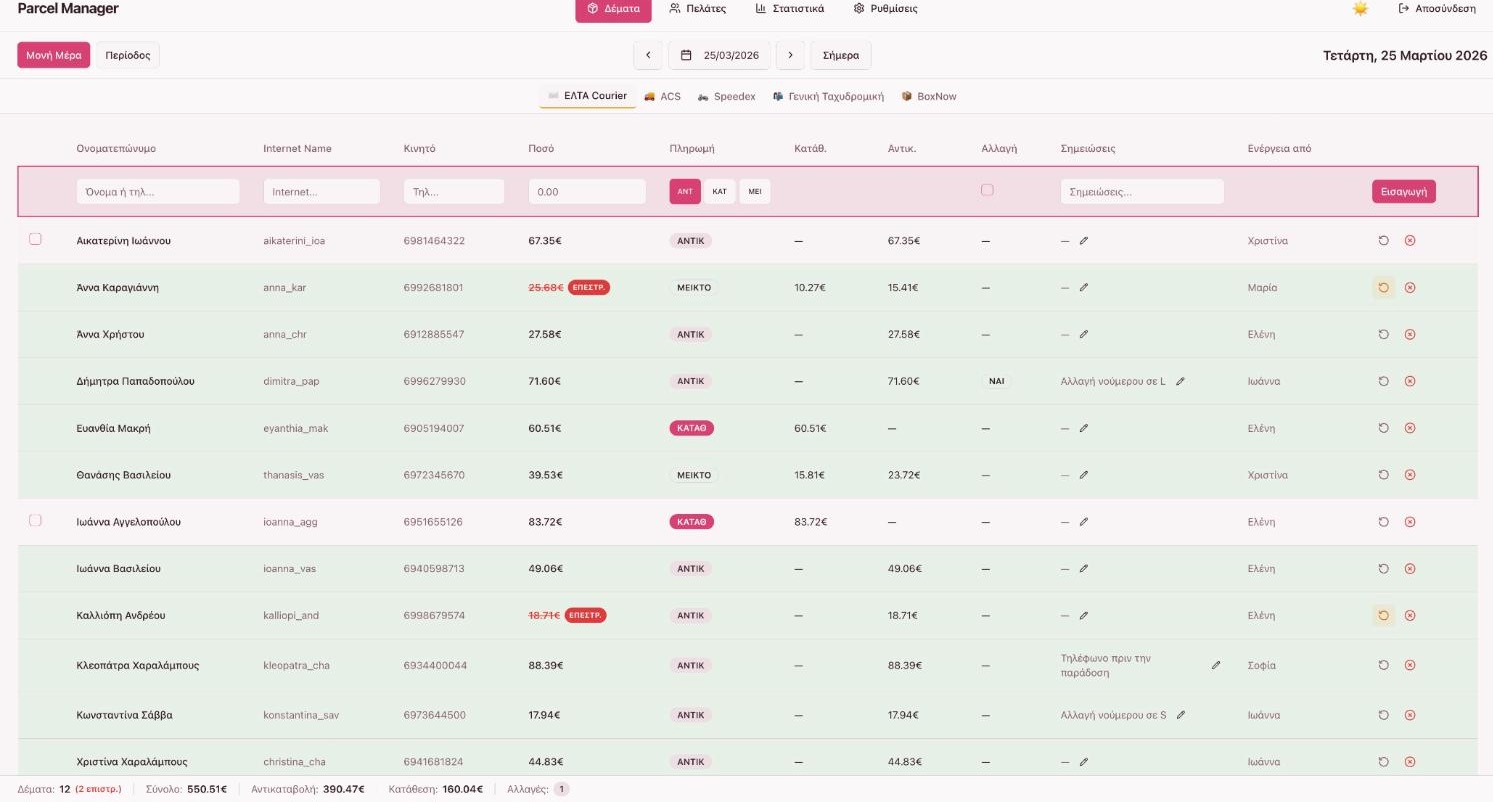Select the Speedex courier tab
This screenshot has height=802, width=1493.
(x=727, y=96)
